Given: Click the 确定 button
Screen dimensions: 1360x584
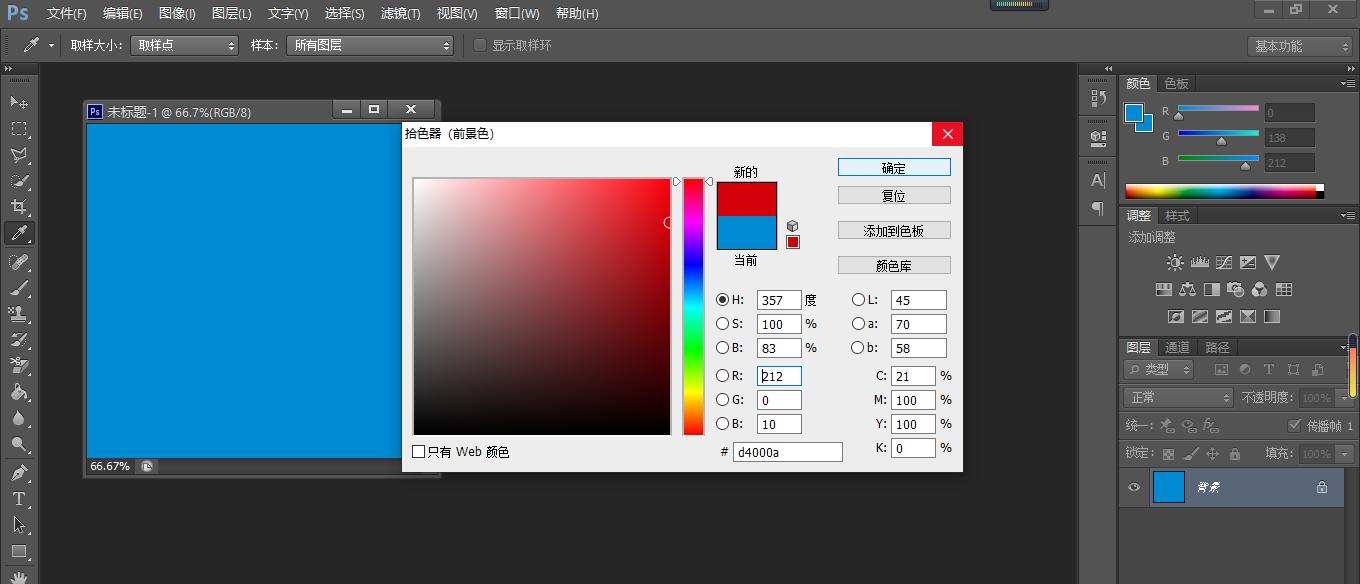Looking at the screenshot, I should (x=893, y=166).
